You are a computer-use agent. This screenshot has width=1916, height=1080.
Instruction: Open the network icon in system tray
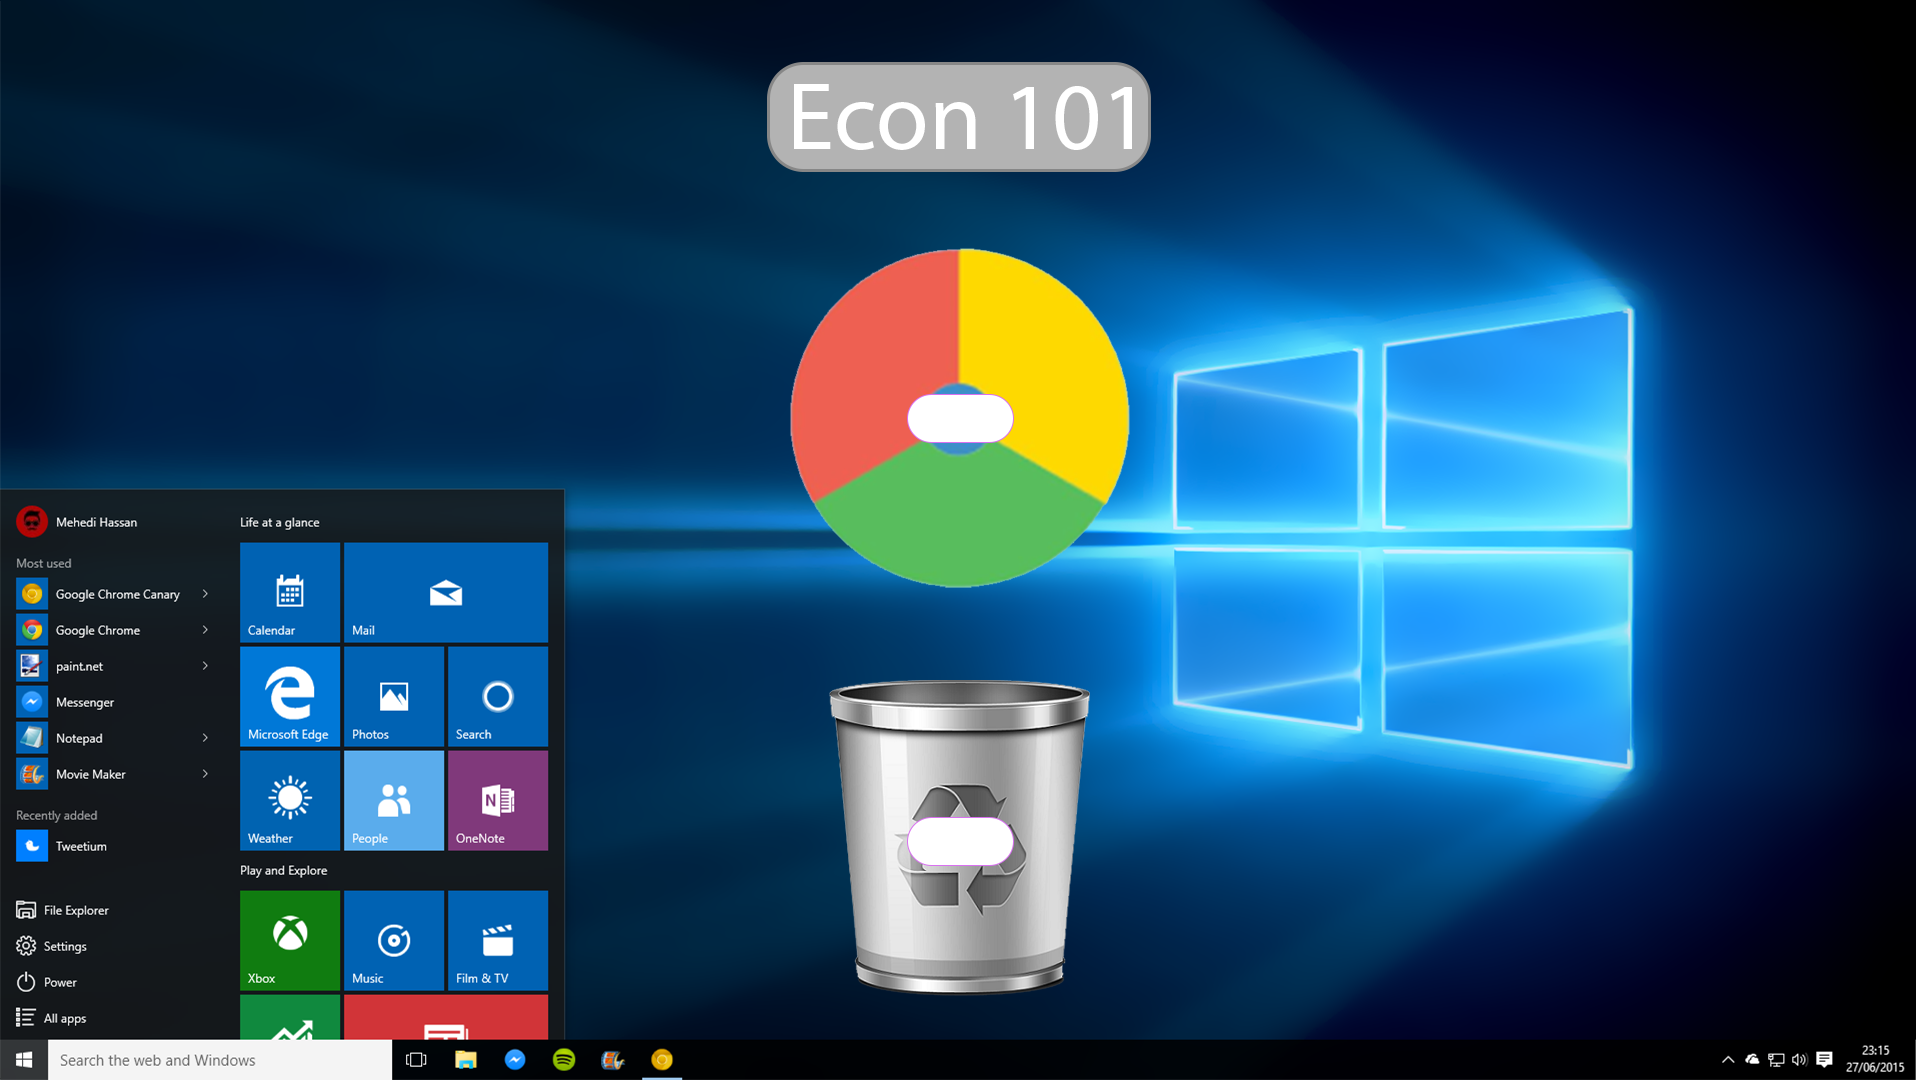(1776, 1060)
